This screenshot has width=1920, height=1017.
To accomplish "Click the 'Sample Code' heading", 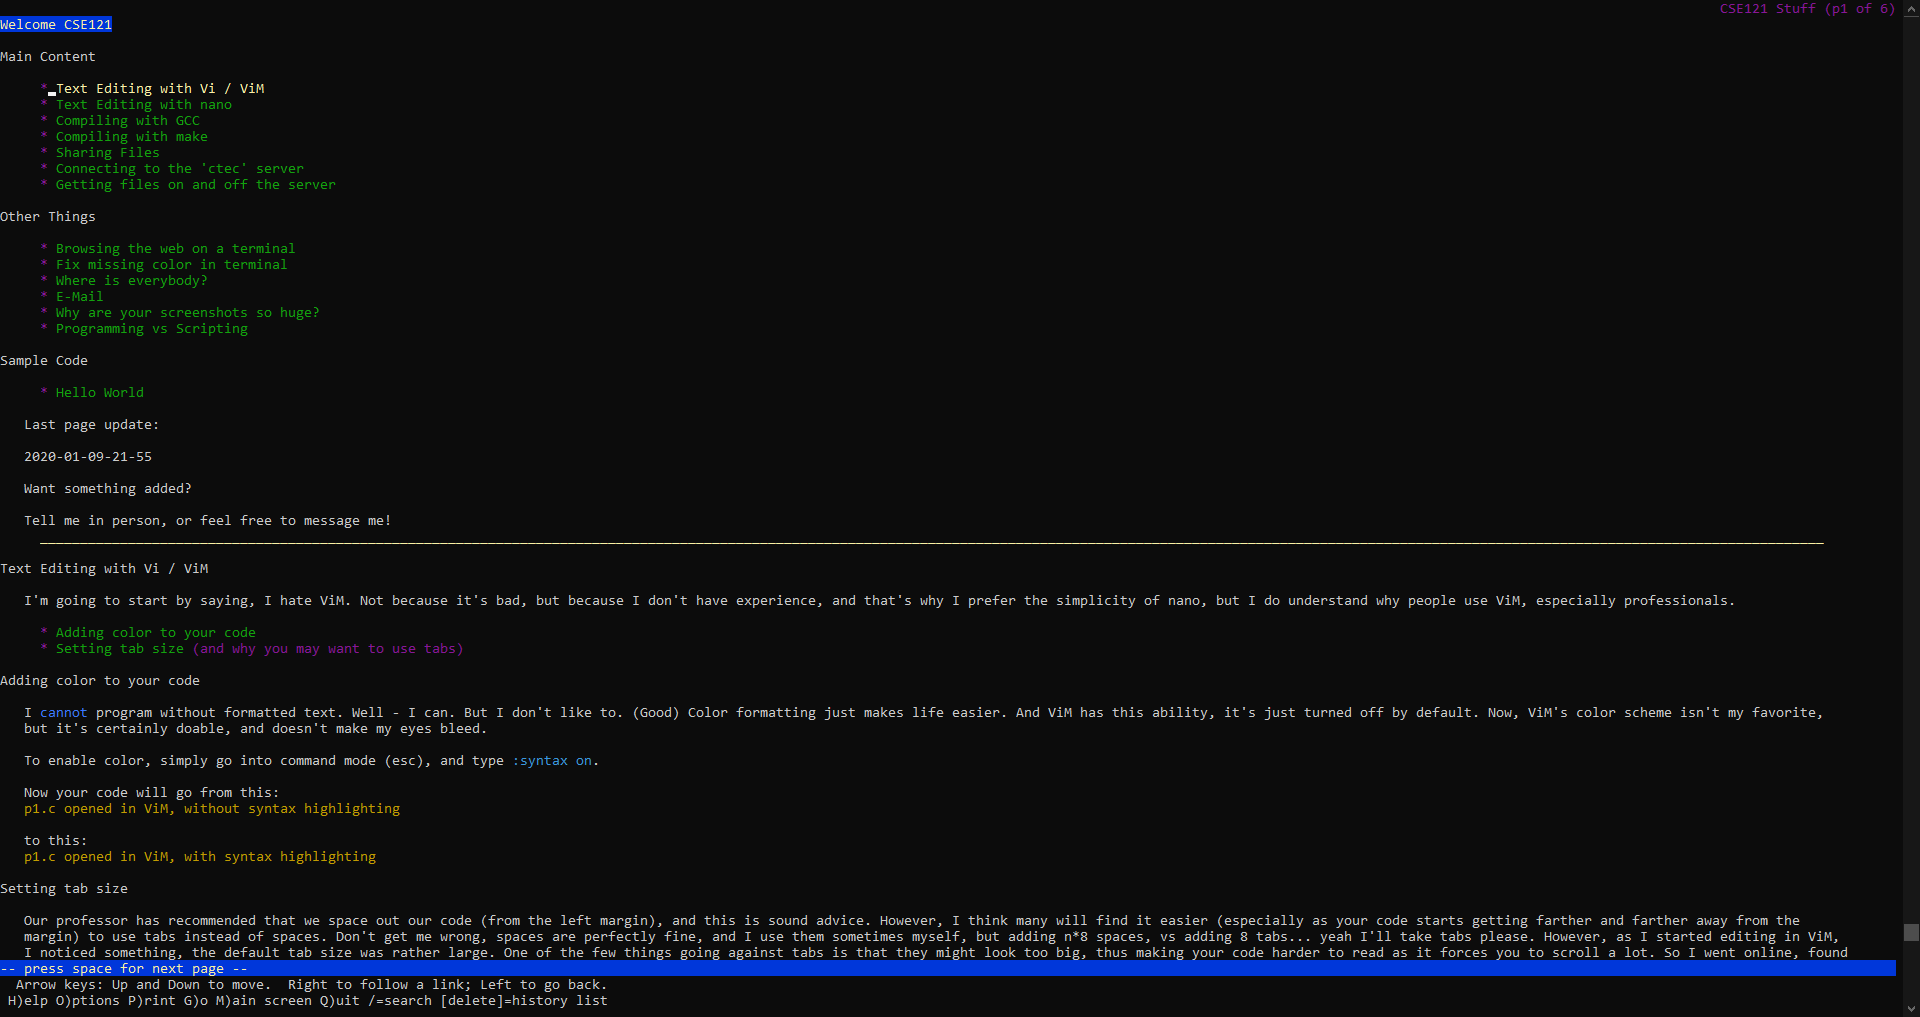I will click(44, 361).
